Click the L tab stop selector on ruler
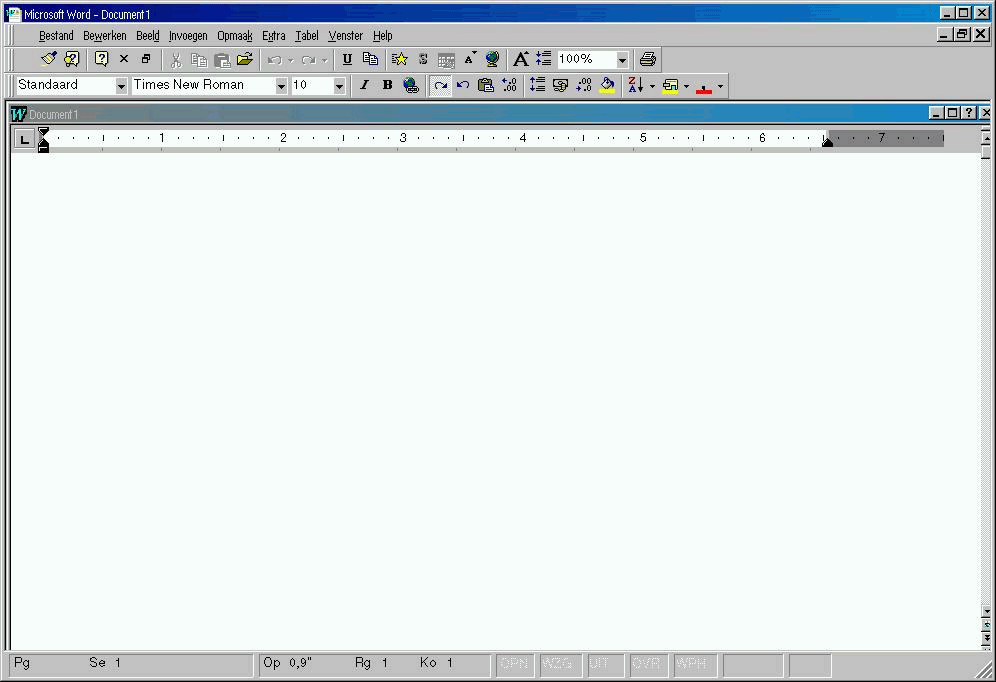Screen dimensions: 996x682 24,139
